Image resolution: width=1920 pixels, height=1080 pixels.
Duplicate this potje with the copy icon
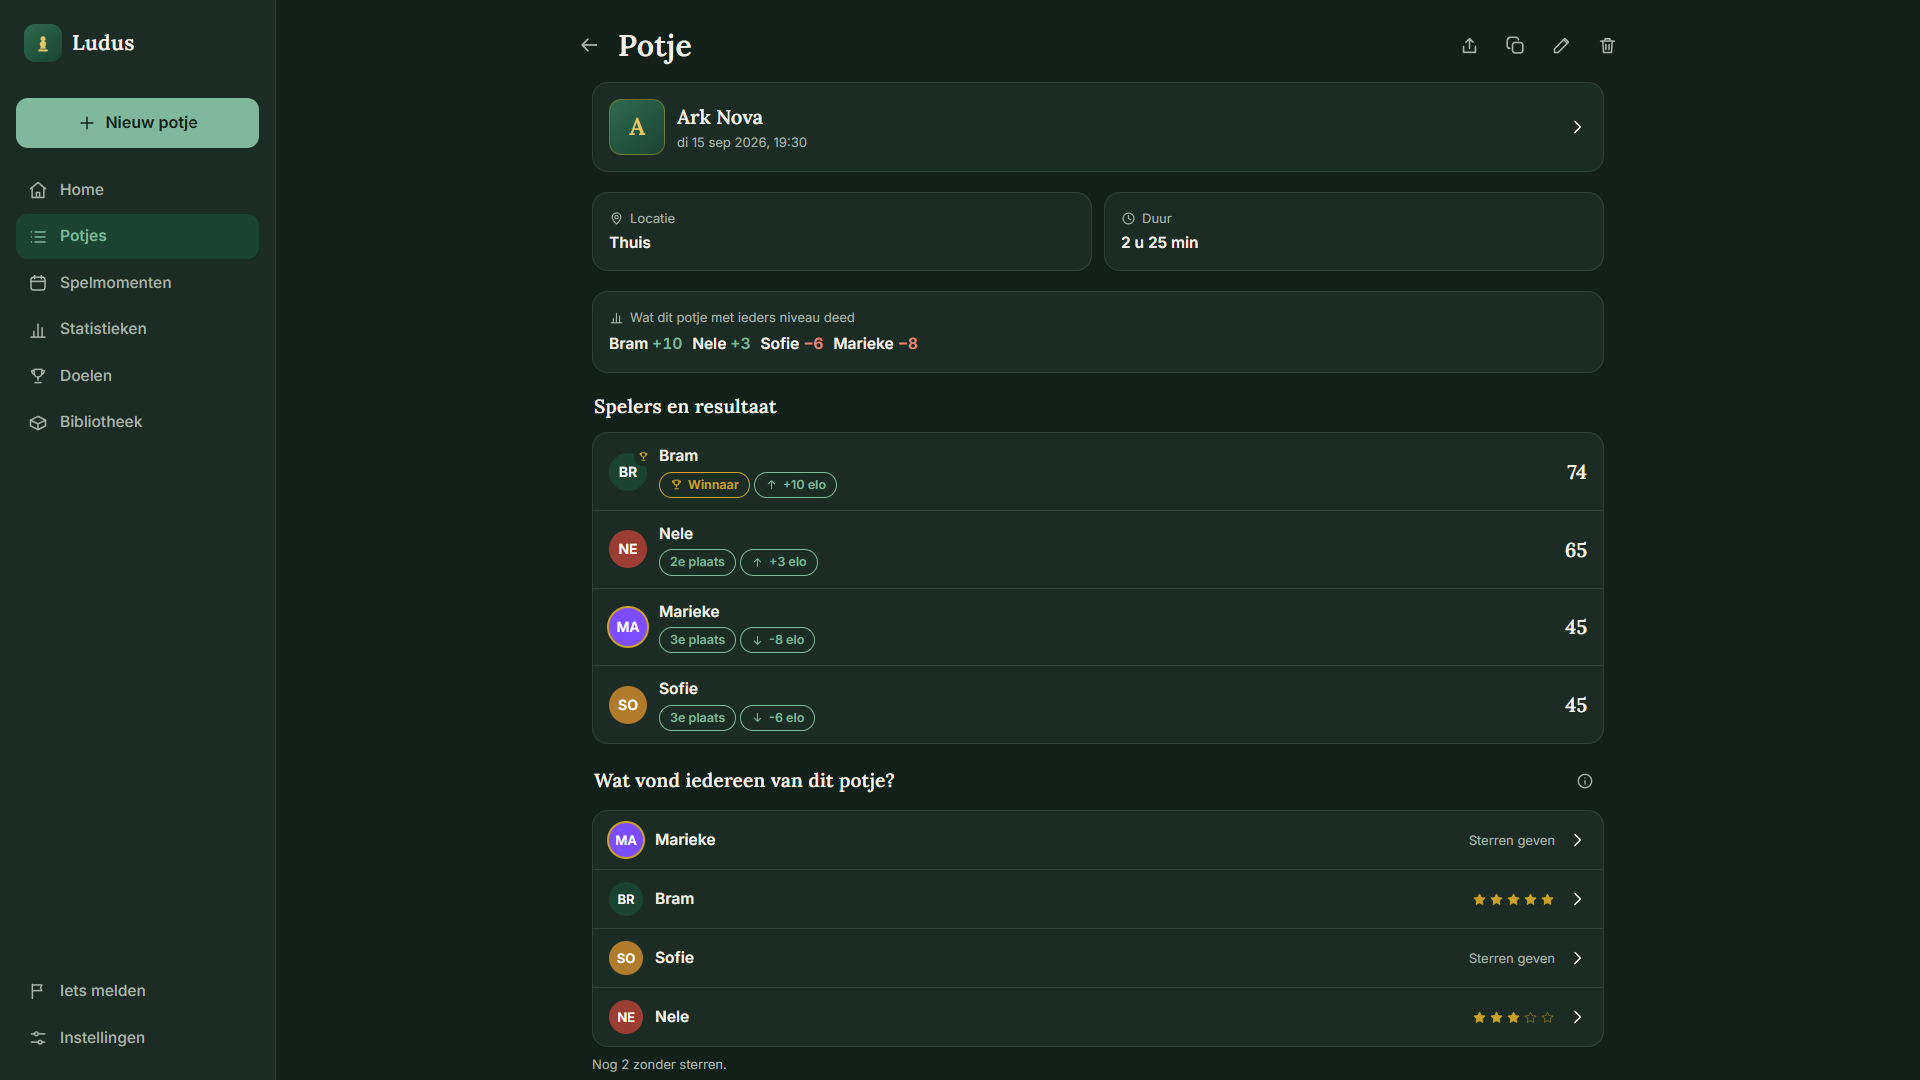(1515, 45)
